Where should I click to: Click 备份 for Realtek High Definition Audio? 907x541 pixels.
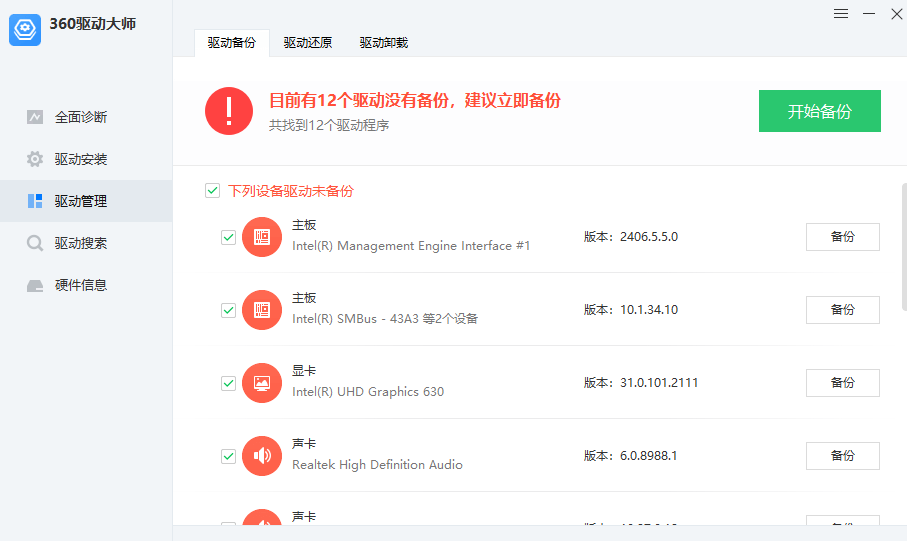click(843, 455)
